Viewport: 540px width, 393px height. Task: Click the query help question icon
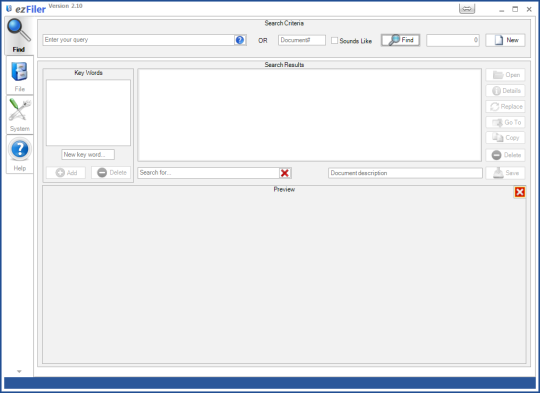coord(240,40)
